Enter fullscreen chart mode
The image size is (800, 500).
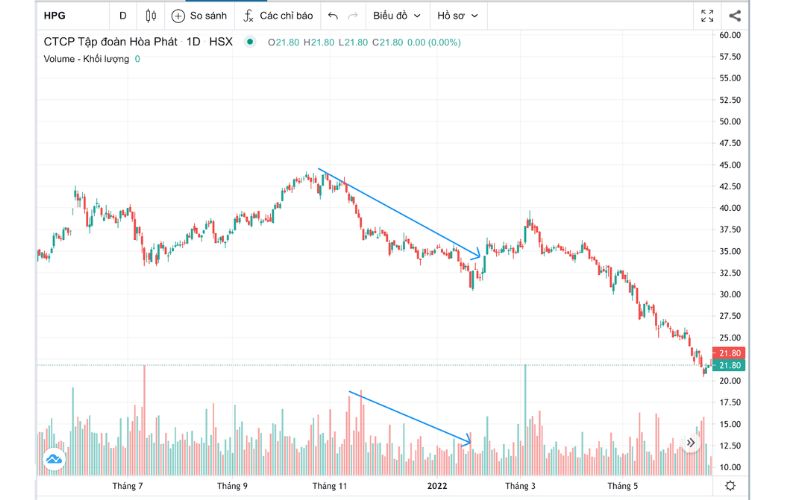pyautogui.click(x=707, y=16)
